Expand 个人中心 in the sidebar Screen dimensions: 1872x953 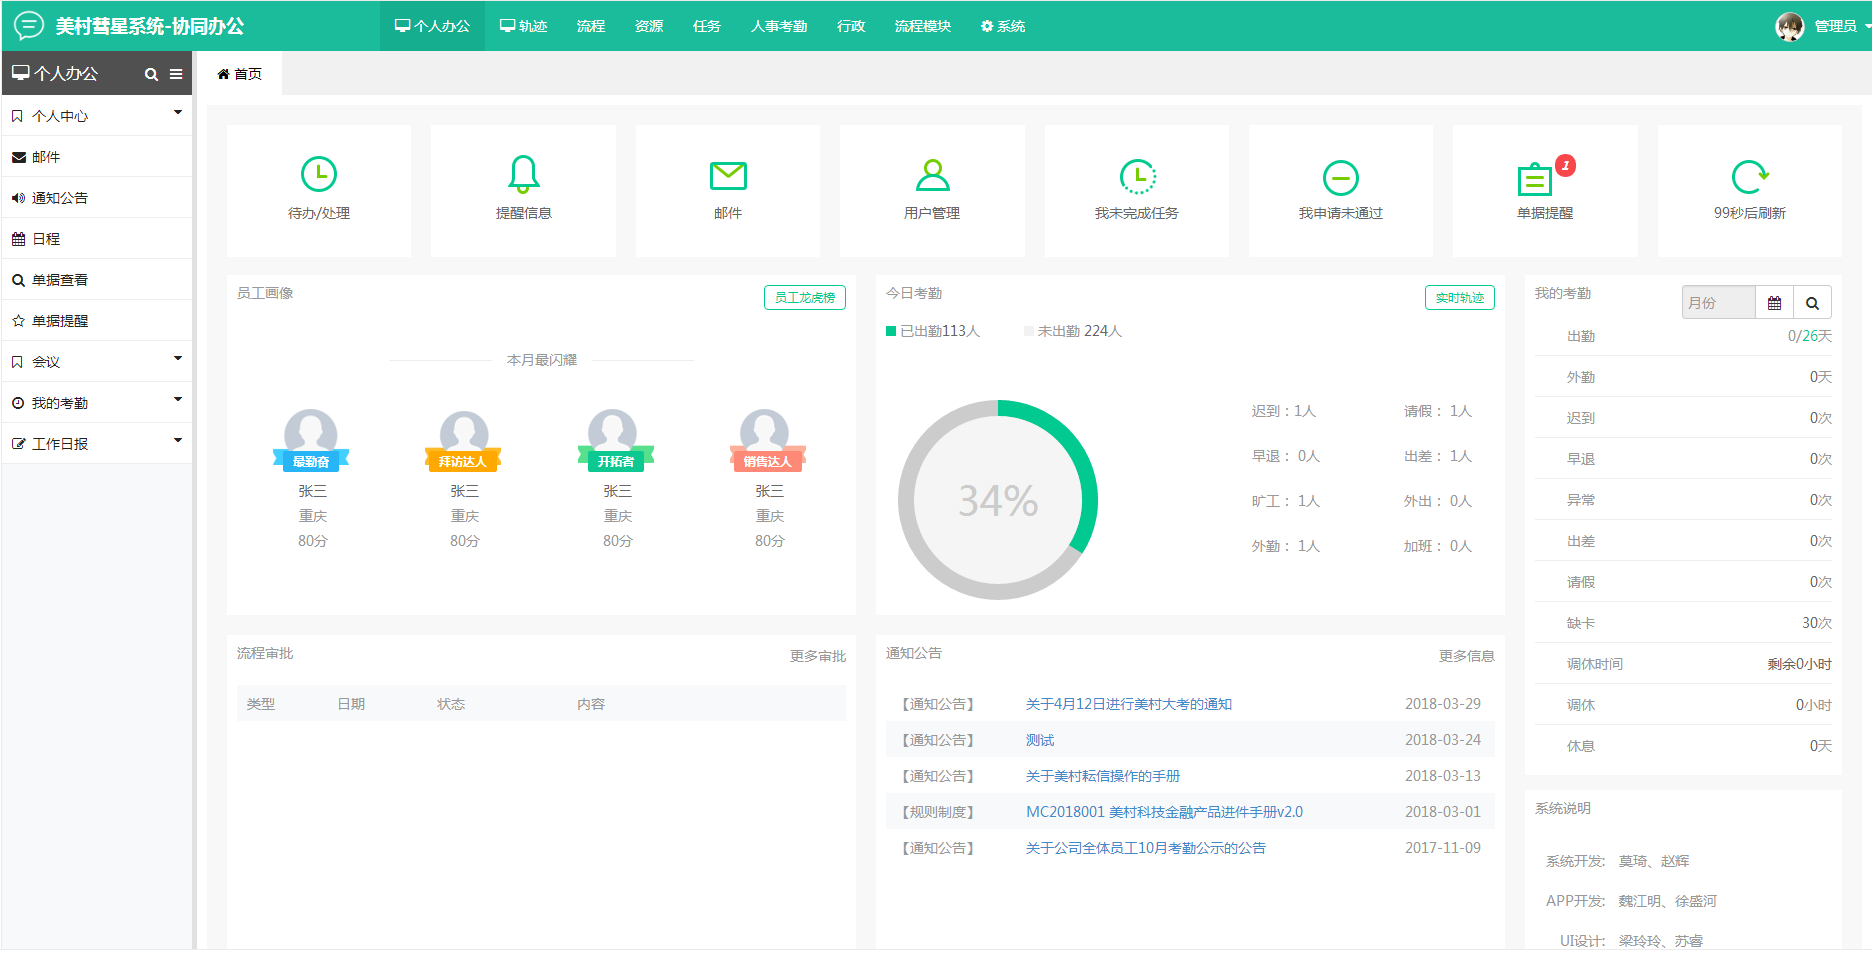97,116
